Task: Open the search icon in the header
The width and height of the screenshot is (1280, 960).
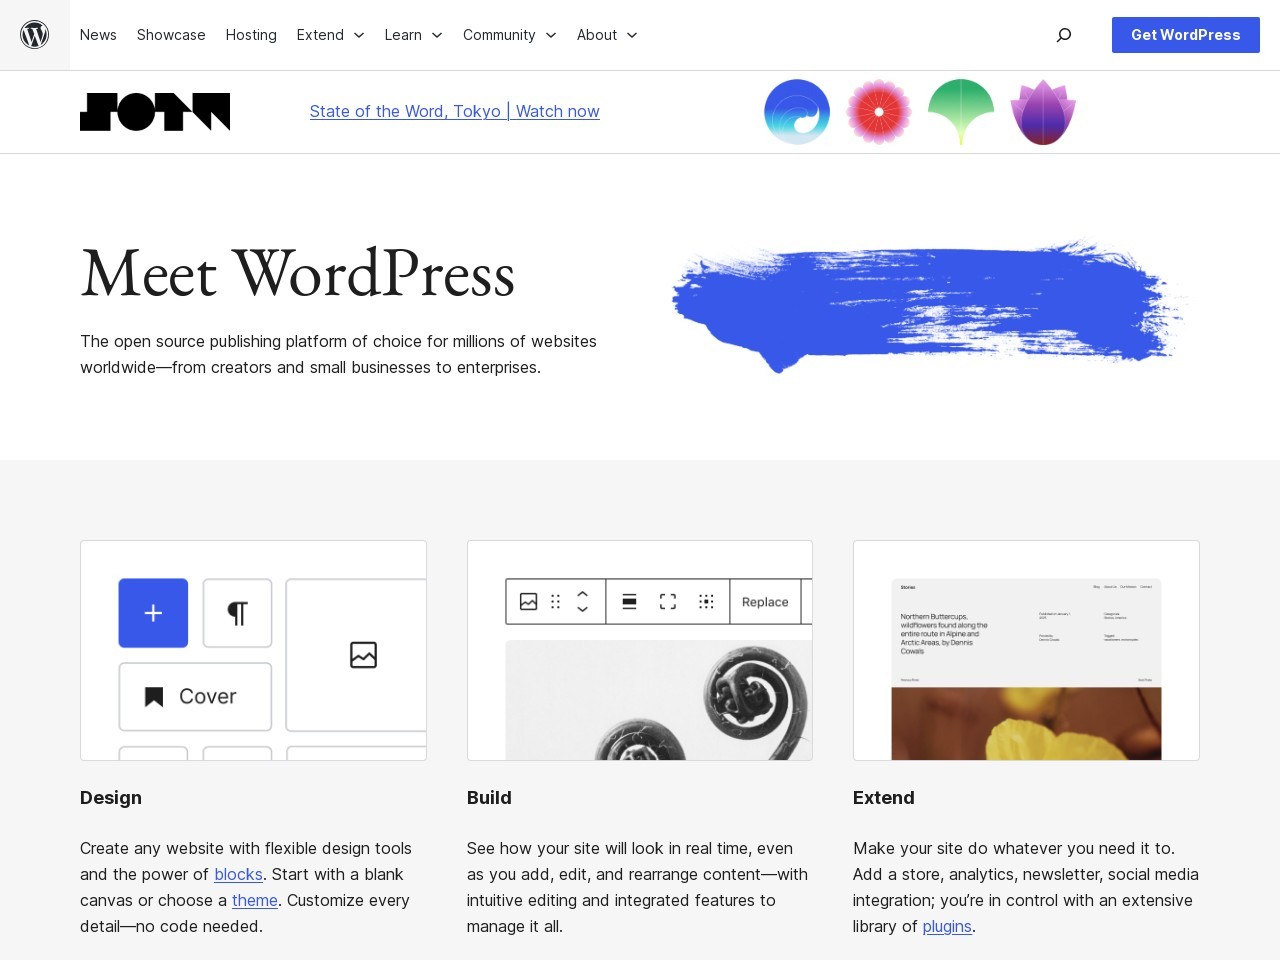Action: coord(1063,35)
